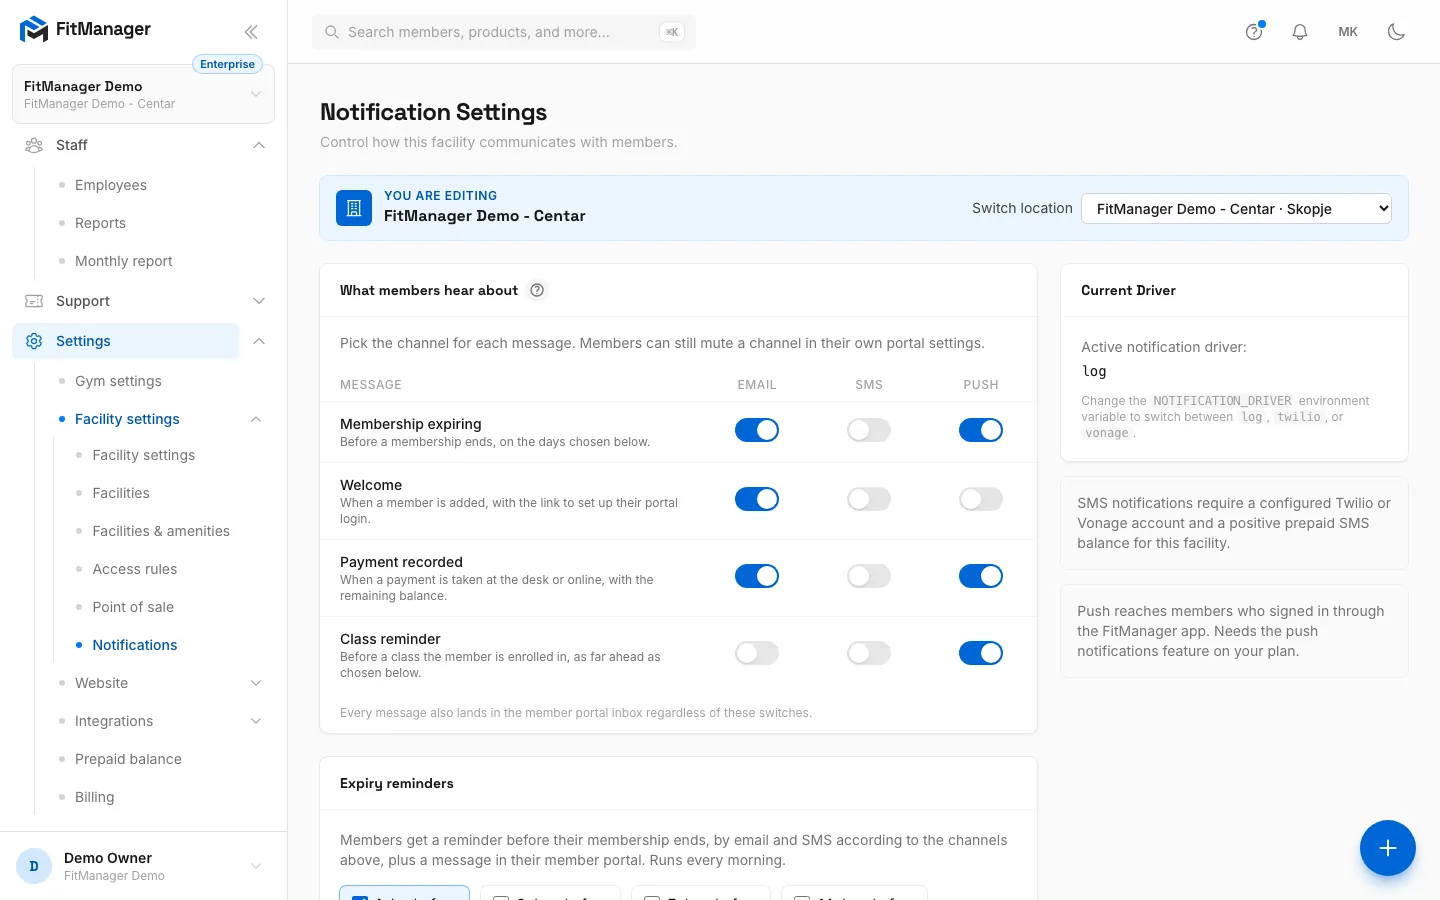Click the Demo Owner avatar D
The width and height of the screenshot is (1440, 900).
34,866
